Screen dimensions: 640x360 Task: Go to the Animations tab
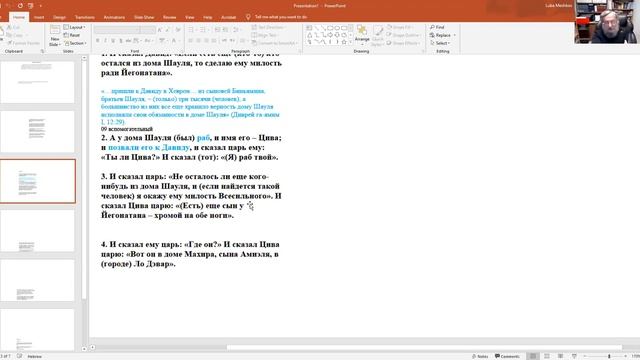114,17
